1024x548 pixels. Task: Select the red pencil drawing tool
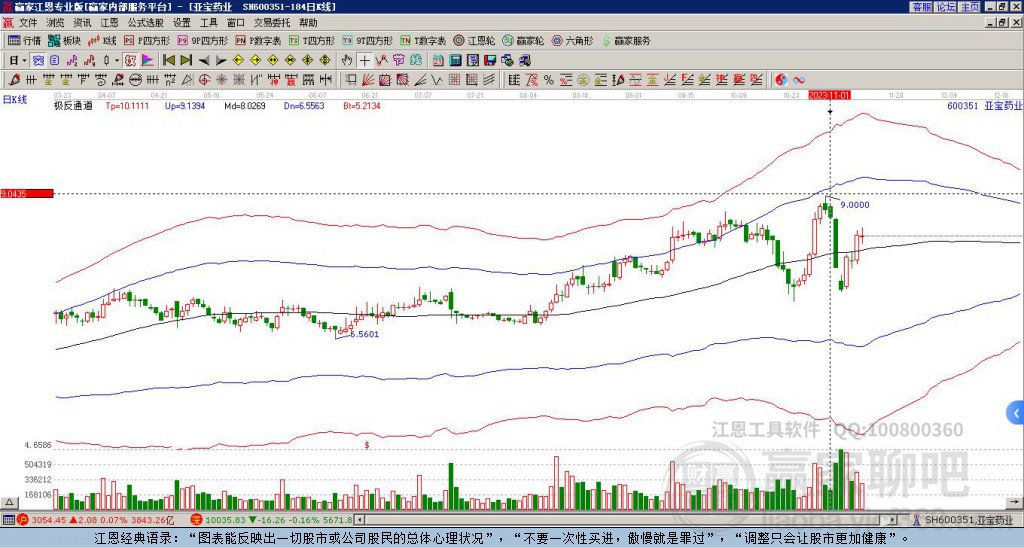[14, 80]
